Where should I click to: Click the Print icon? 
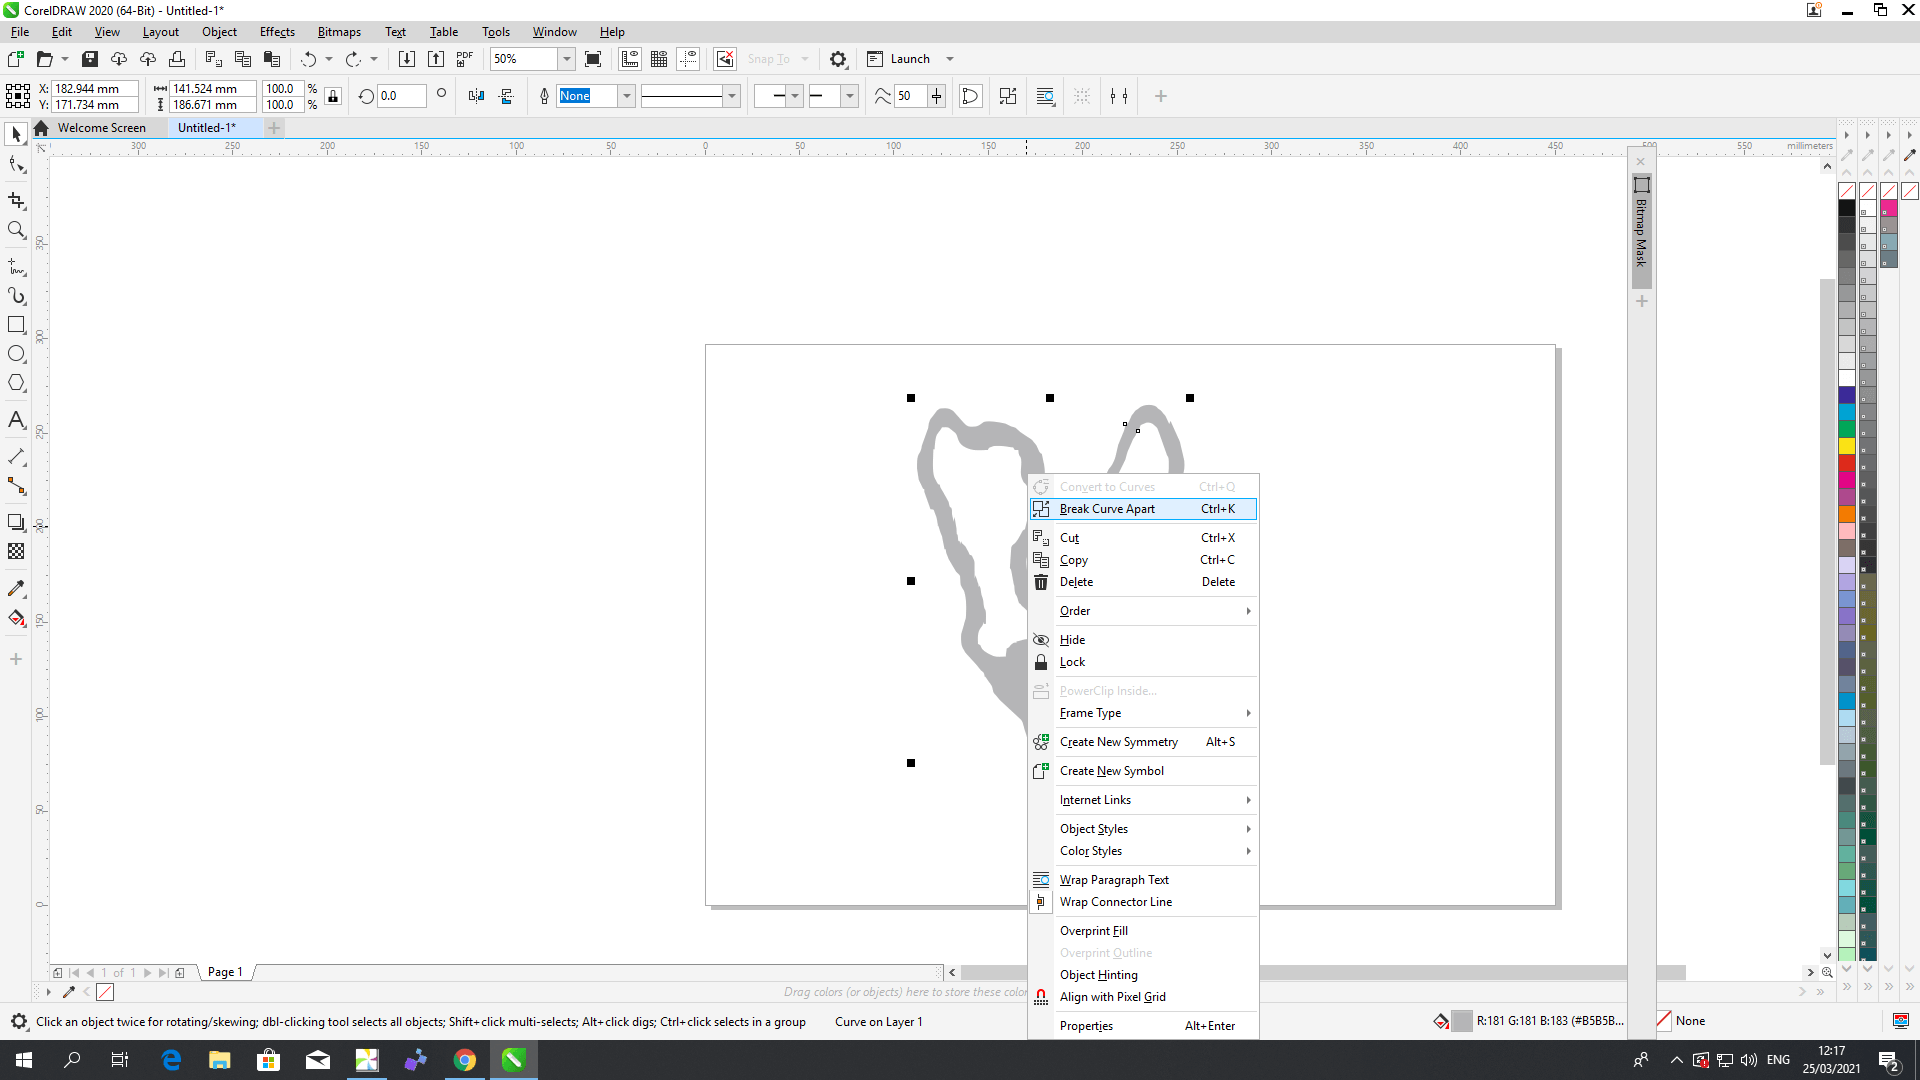177,59
